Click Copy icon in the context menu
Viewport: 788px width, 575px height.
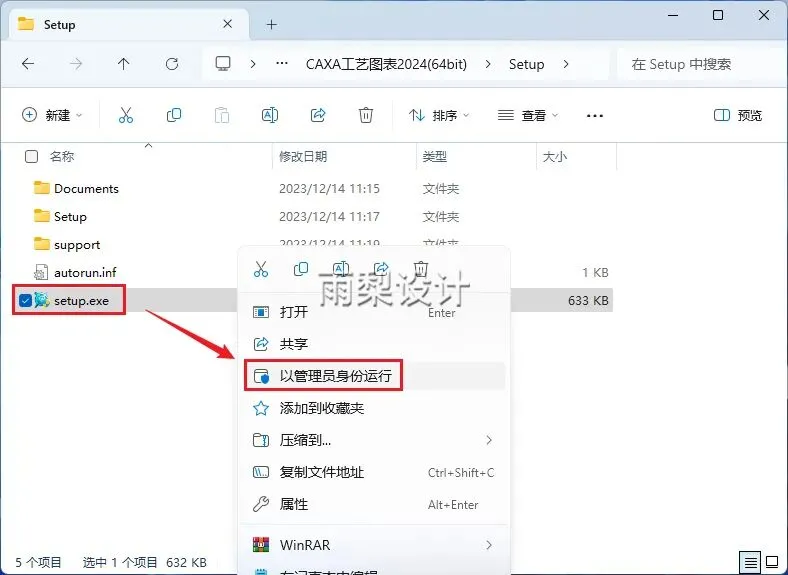(301, 269)
